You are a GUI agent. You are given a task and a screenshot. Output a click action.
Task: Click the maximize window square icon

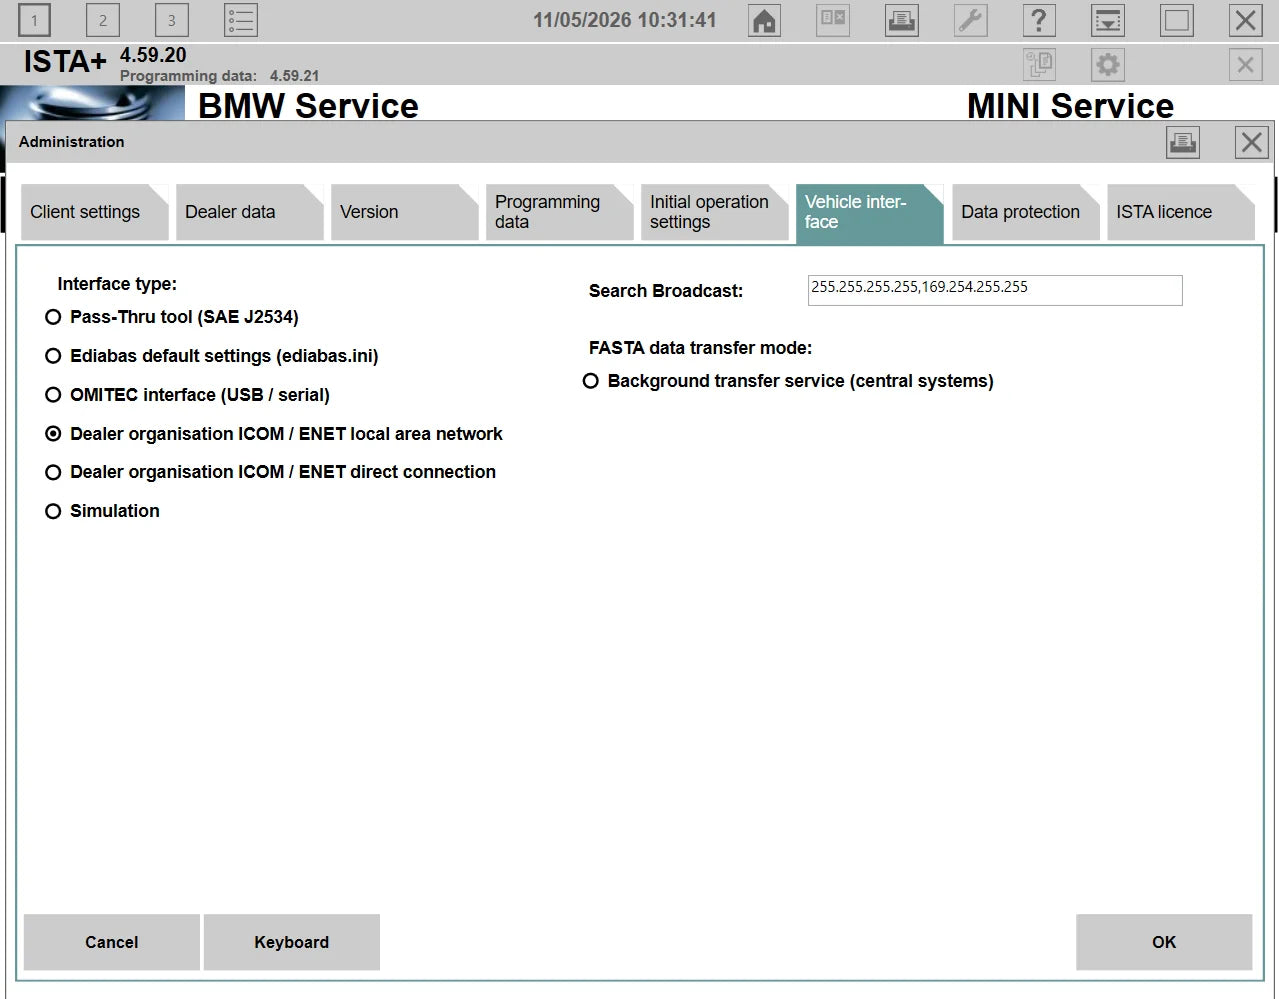pyautogui.click(x=1177, y=20)
